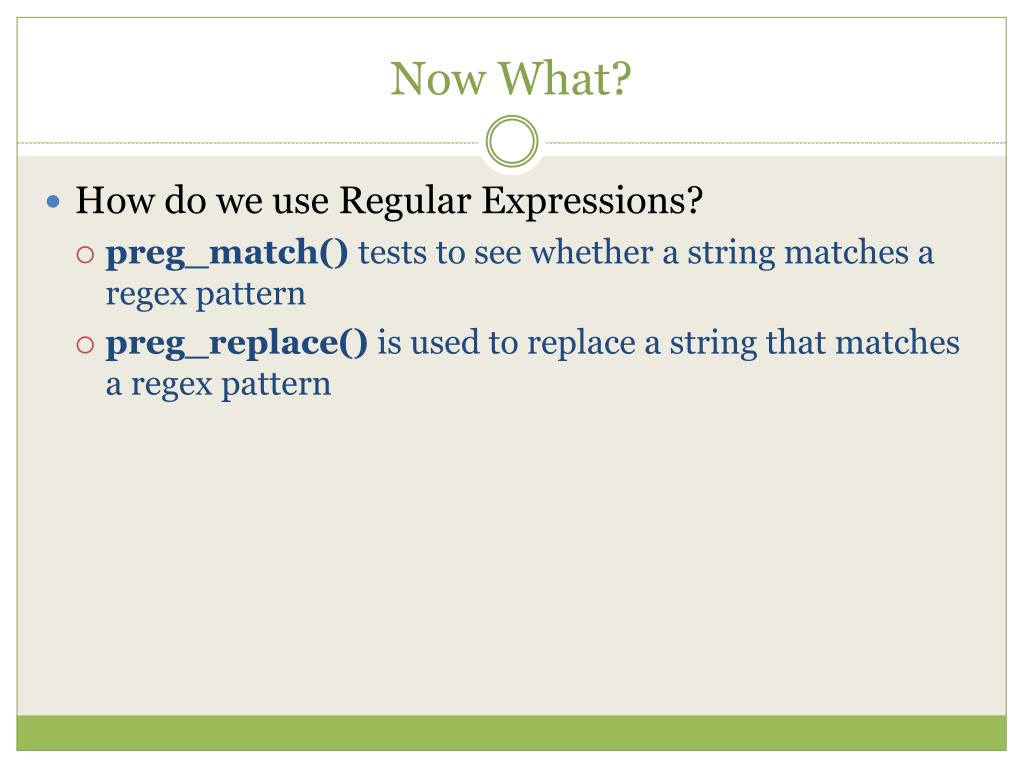Image resolution: width=1024 pixels, height=768 pixels.
Task: Click the words 'regex pattern' under preg_match
Action: 206,295
